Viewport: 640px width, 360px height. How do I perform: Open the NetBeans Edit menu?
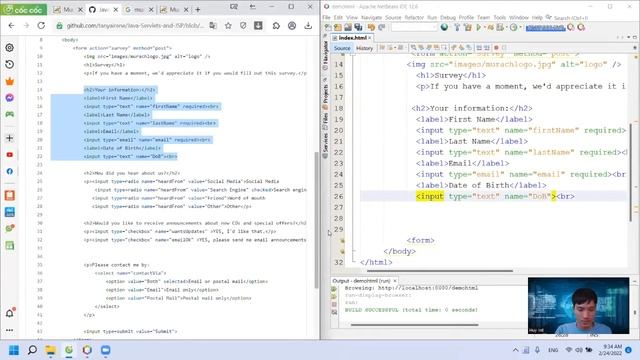tap(338, 18)
